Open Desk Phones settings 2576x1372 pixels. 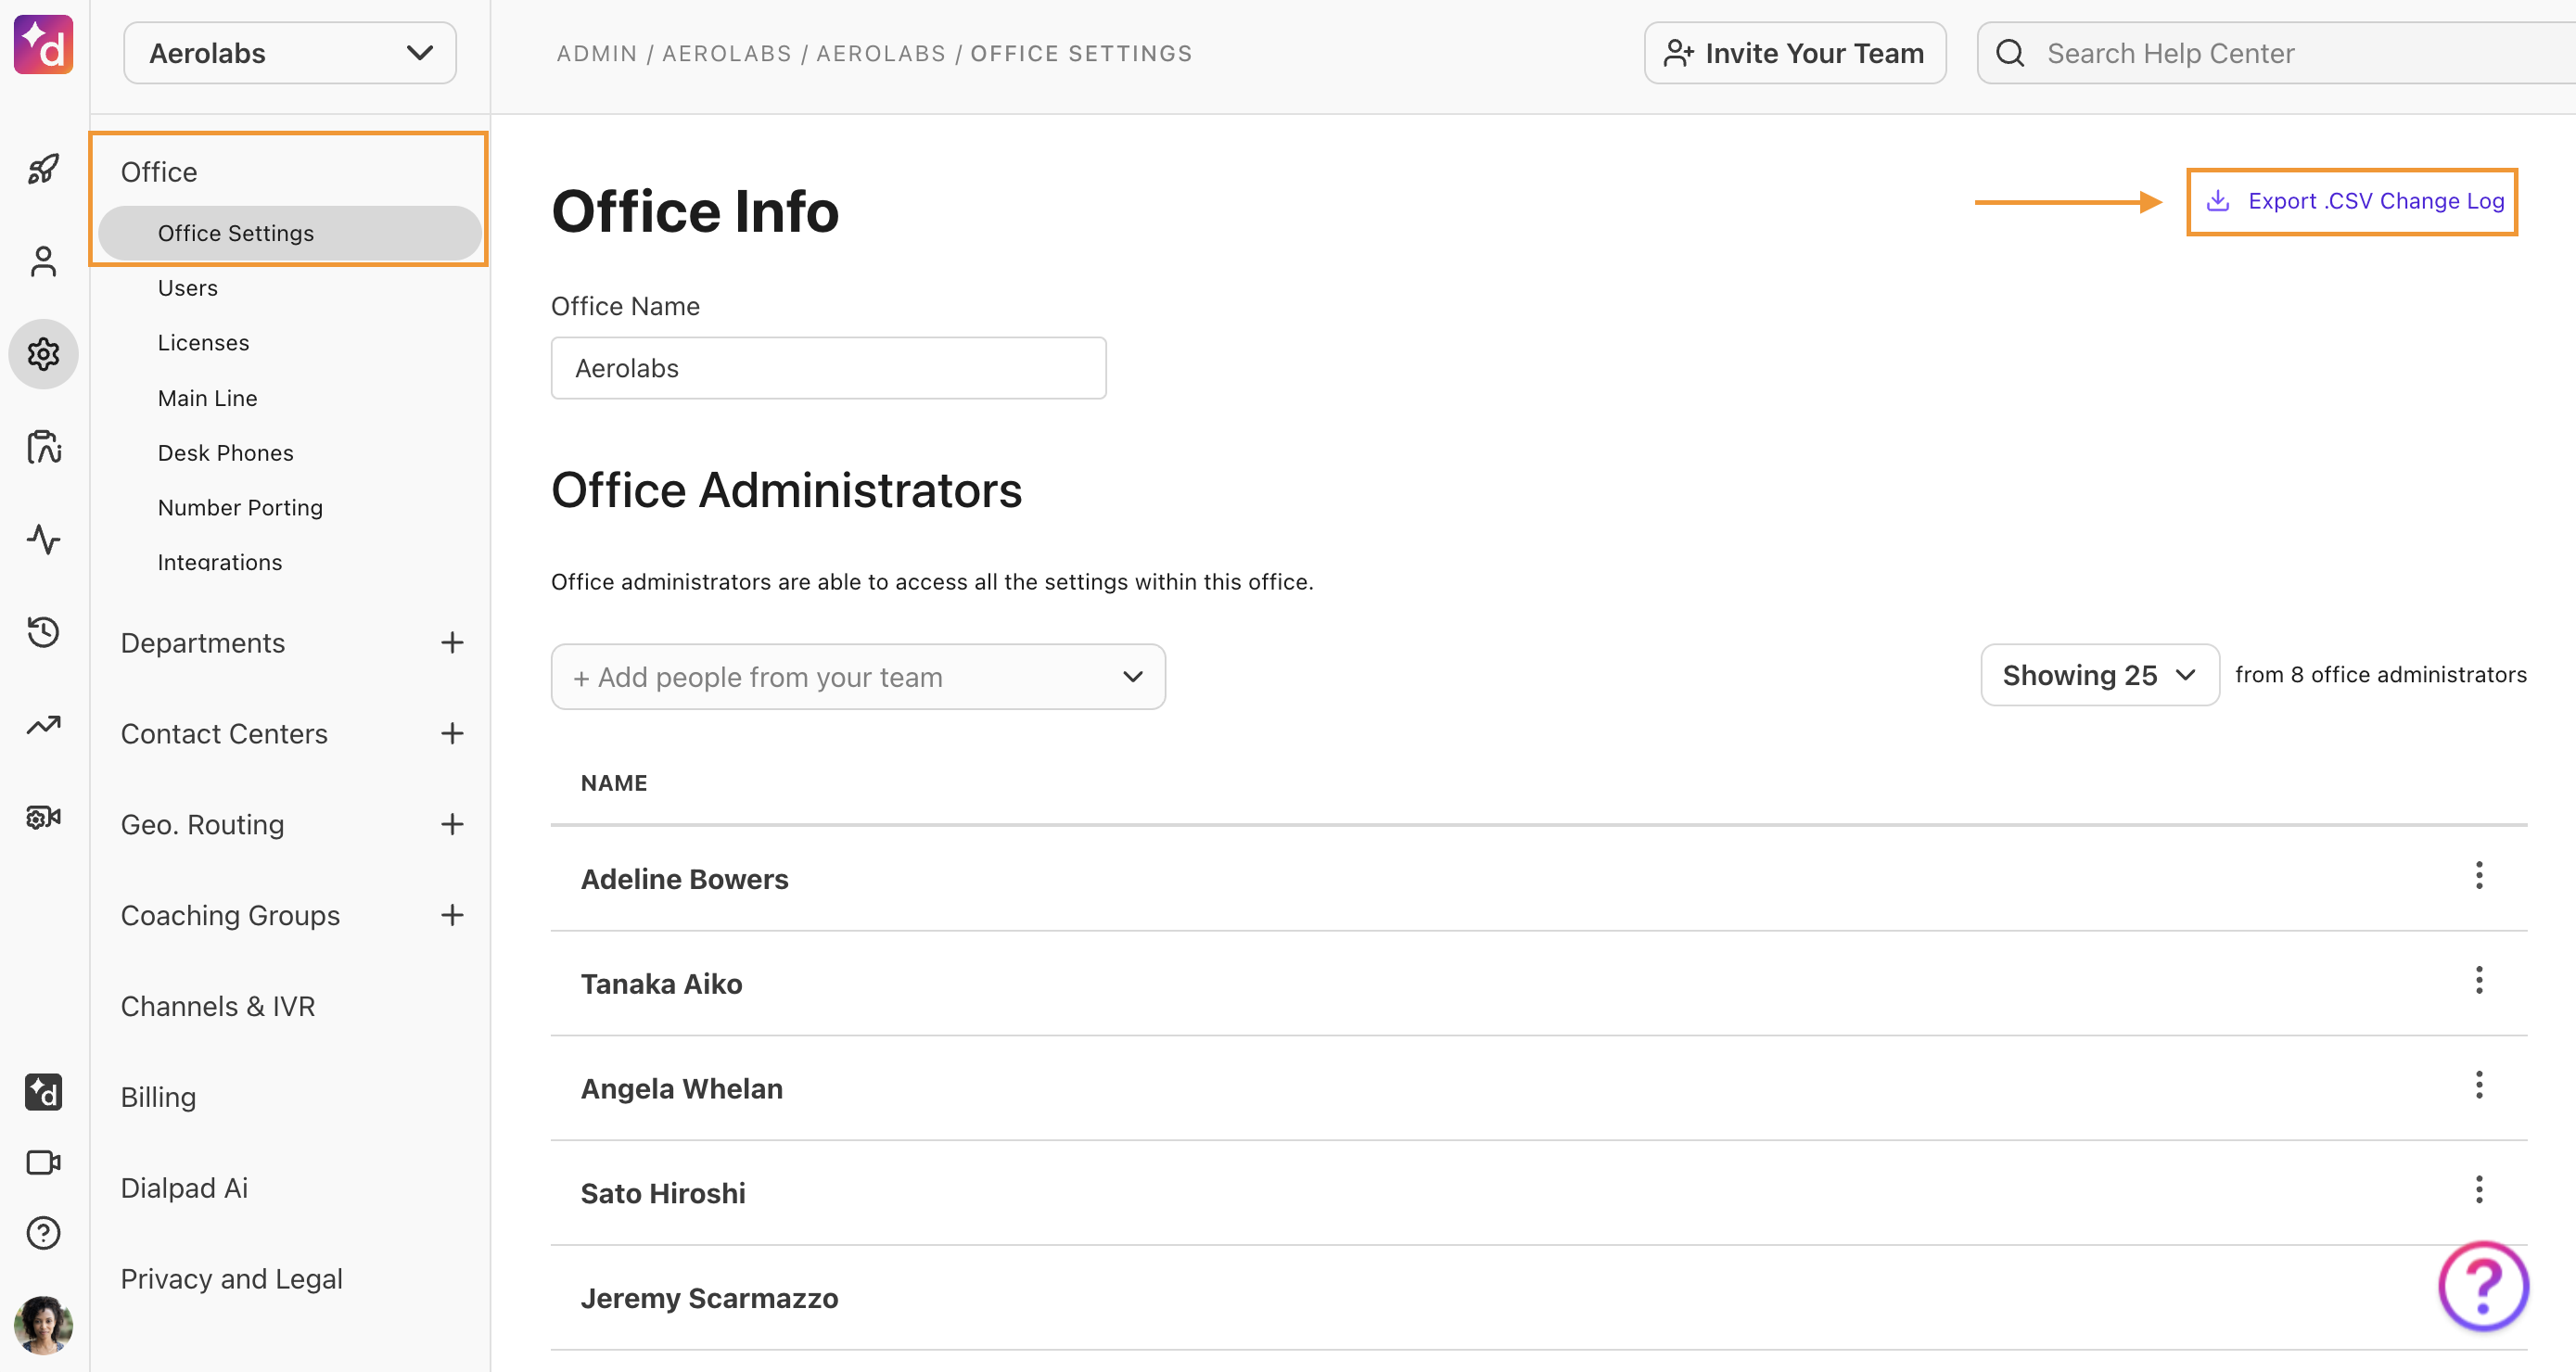point(225,453)
